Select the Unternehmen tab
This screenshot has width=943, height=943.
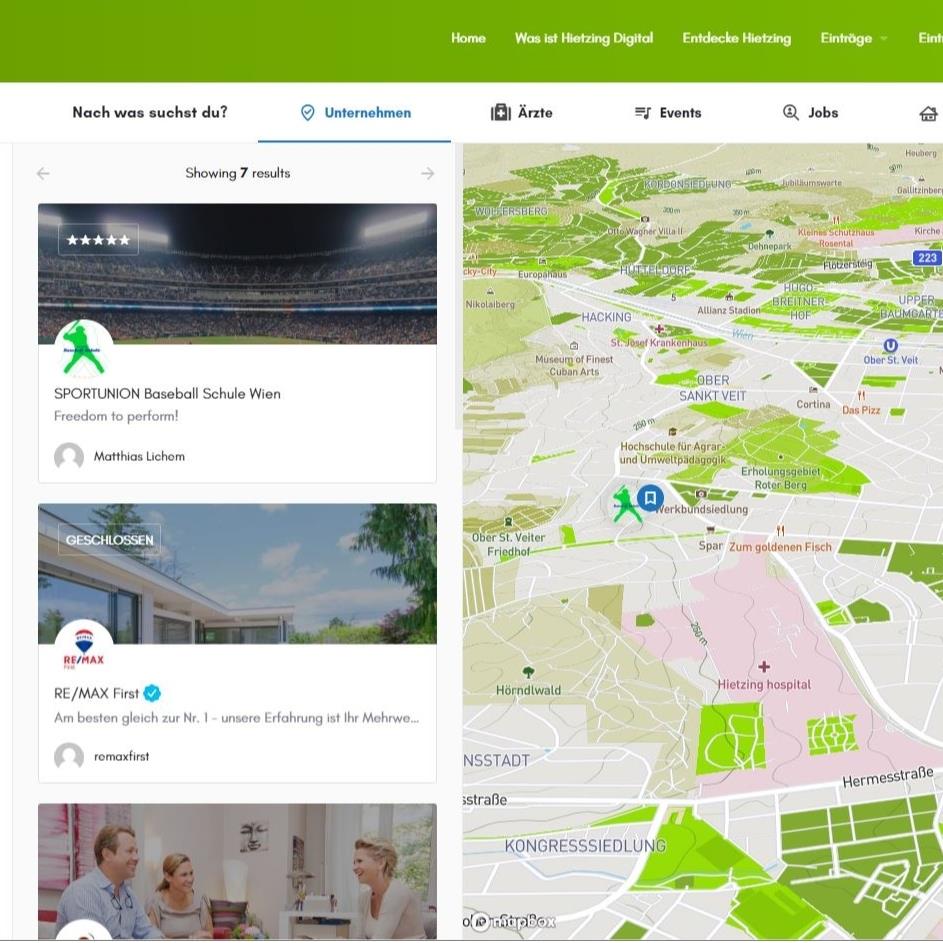click(x=355, y=112)
